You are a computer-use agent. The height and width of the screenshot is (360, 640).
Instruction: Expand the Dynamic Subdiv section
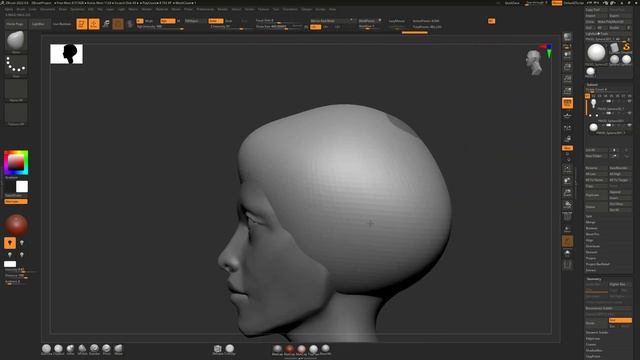coord(597,333)
